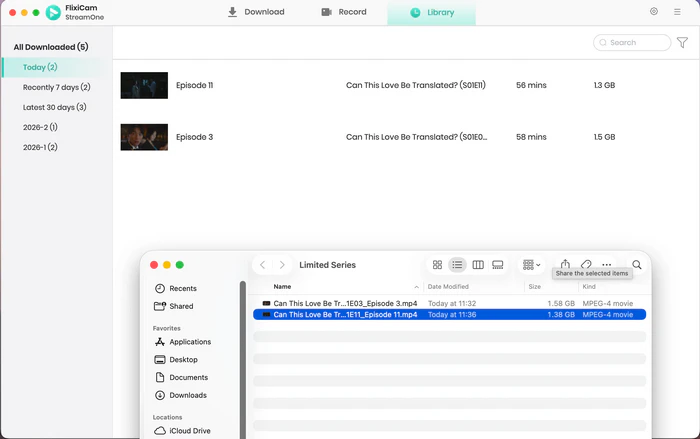Click the Finder Share button
700x439 pixels.
[x=565, y=265]
